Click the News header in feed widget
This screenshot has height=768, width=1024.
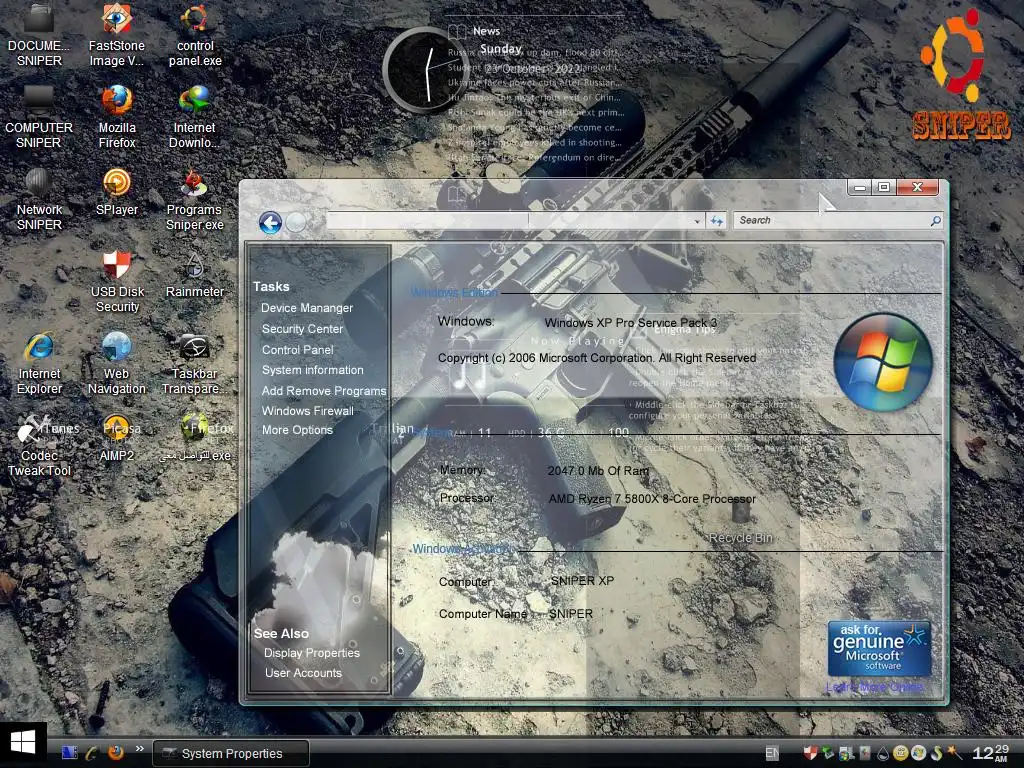(486, 31)
